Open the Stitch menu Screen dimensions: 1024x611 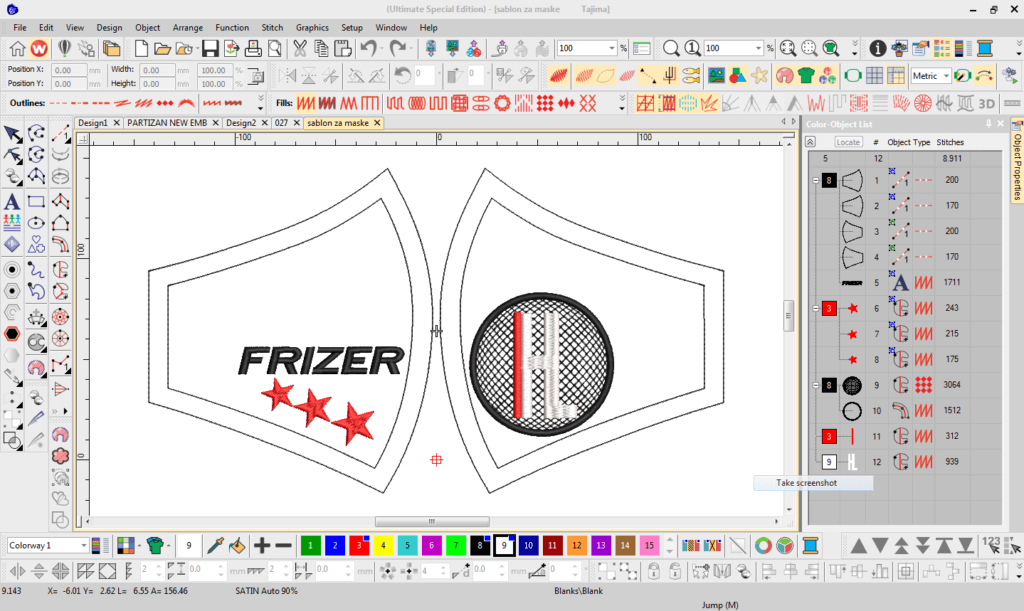271,27
